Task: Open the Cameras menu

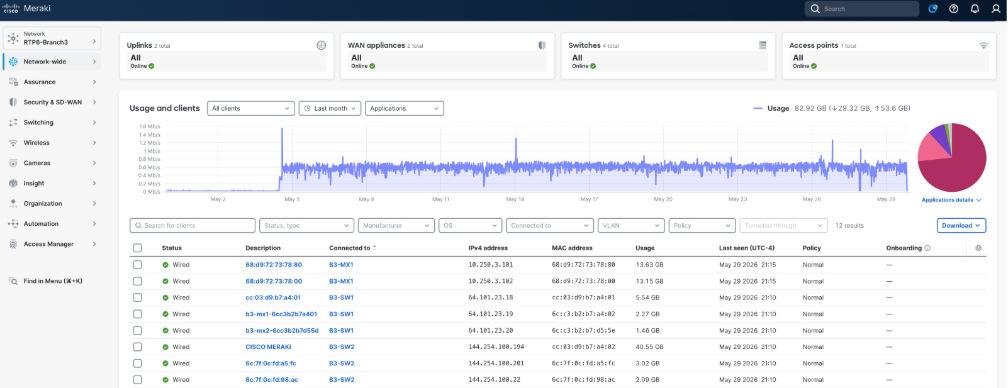Action: tap(52, 163)
